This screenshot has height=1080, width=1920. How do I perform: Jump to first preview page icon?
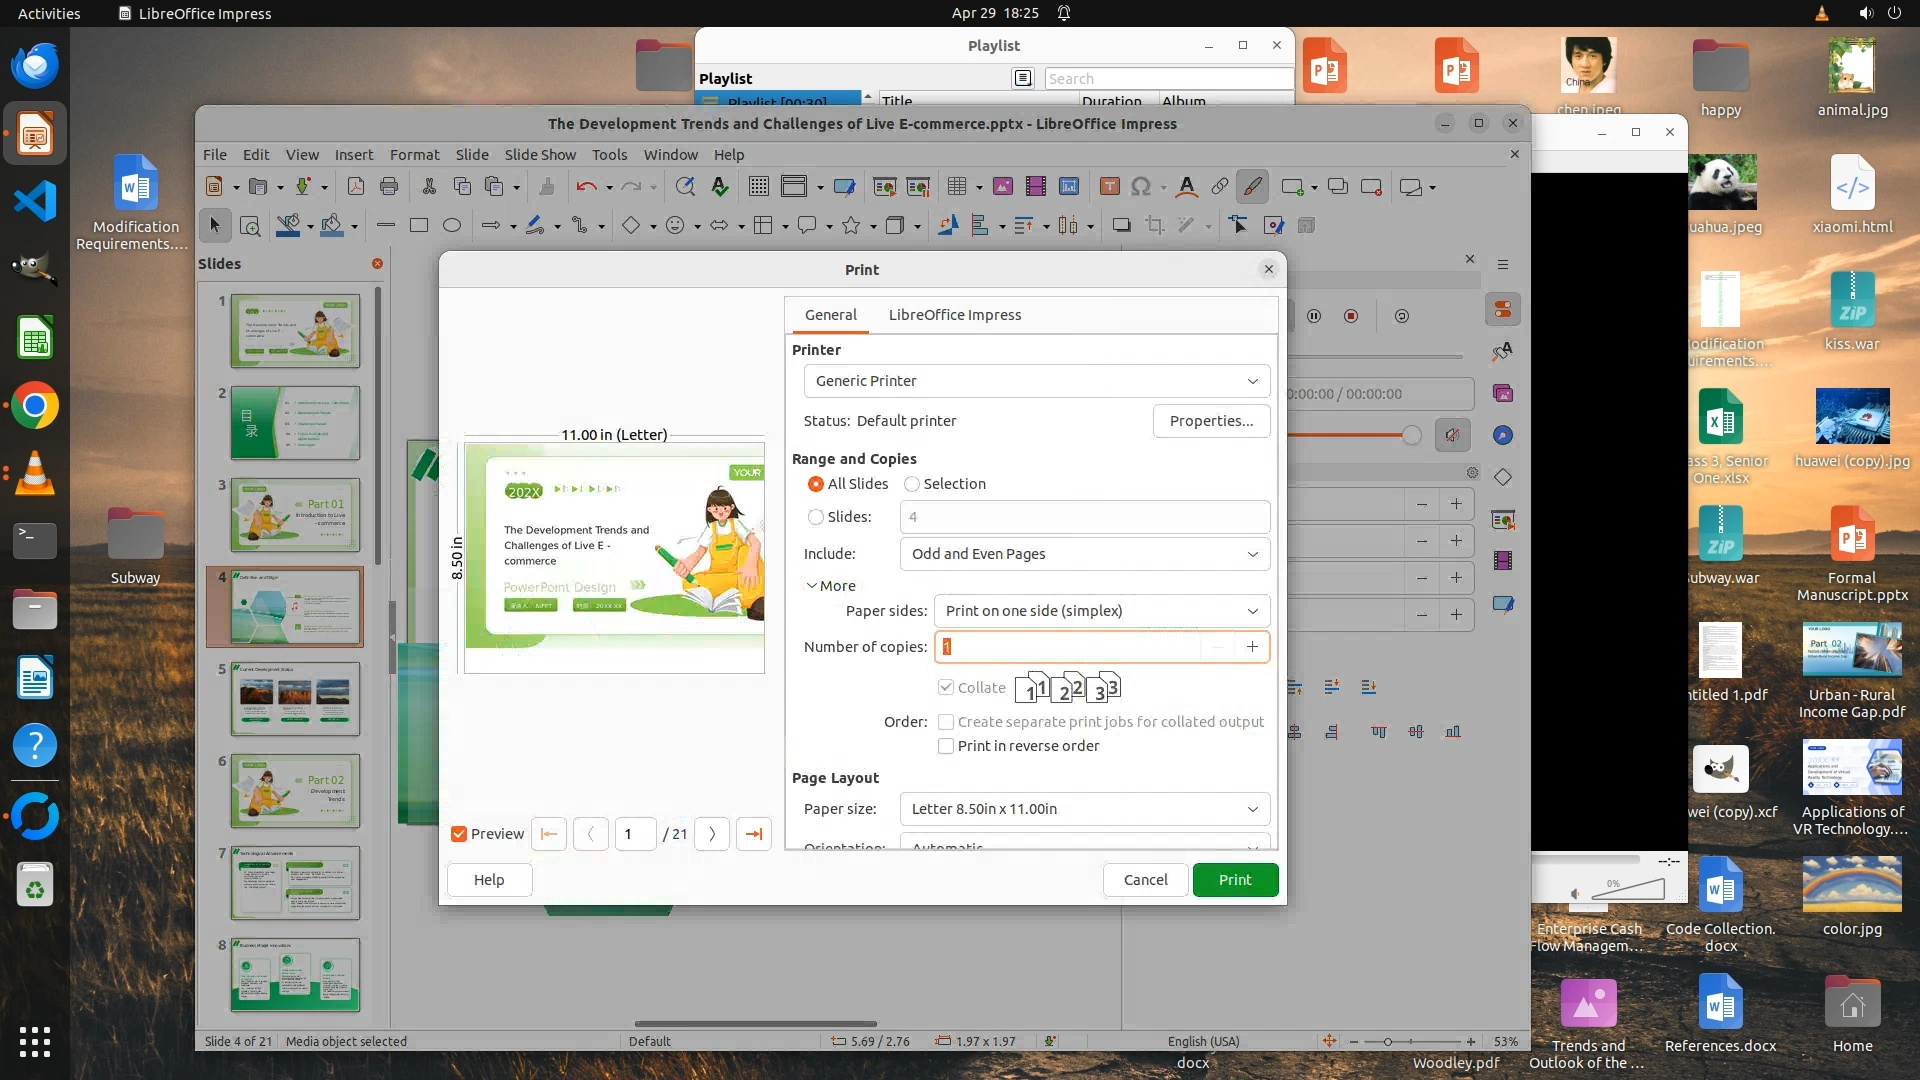[x=549, y=834]
